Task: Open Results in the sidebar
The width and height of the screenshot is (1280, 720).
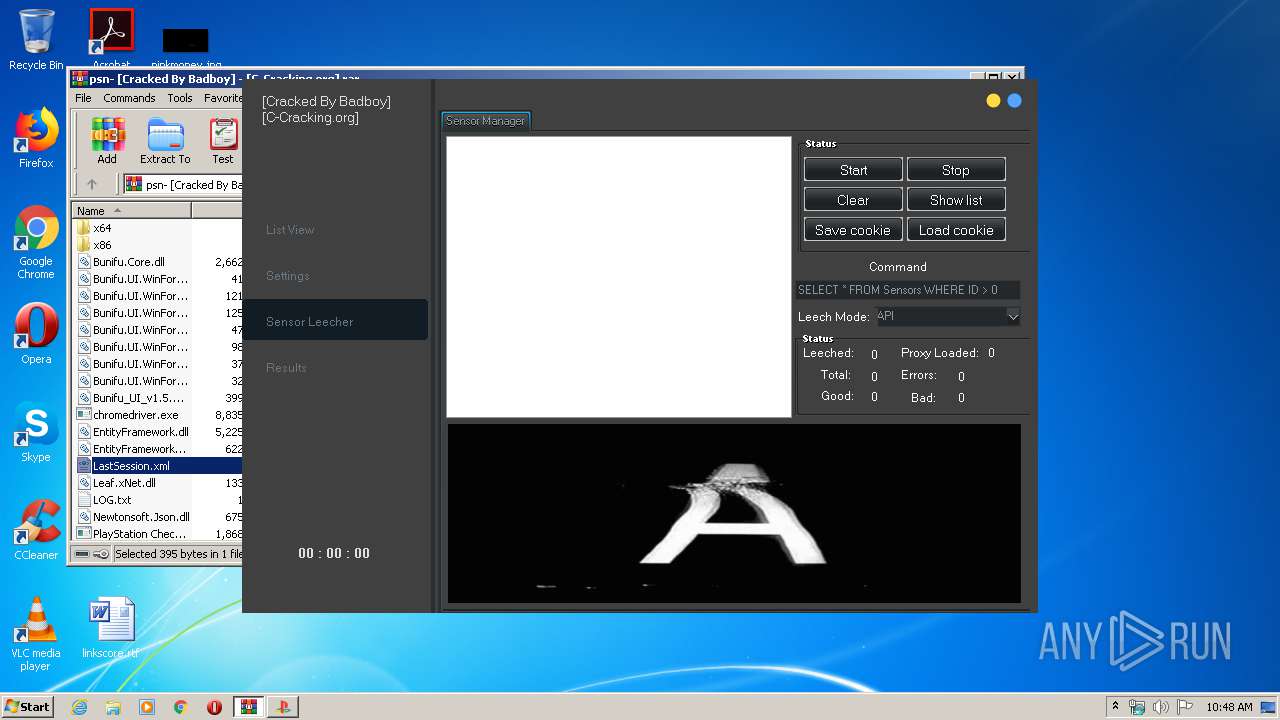Action: point(286,368)
